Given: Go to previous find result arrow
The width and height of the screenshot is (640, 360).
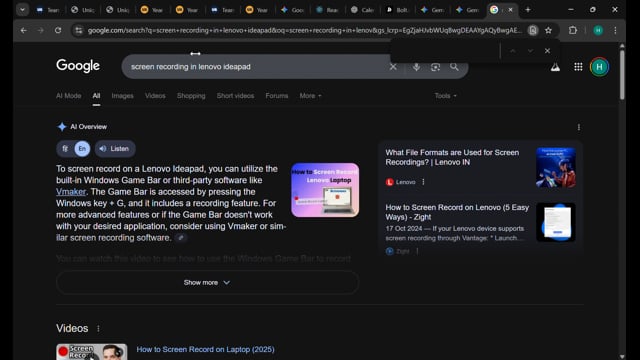Looking at the screenshot, I should click(x=513, y=51).
